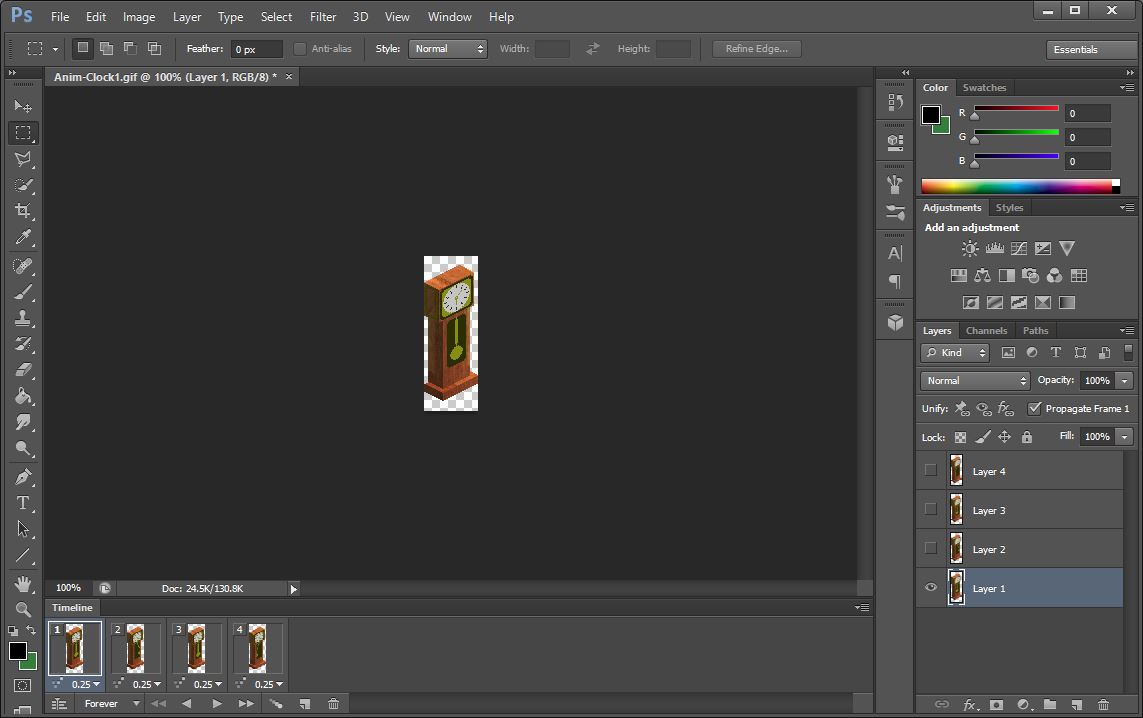This screenshot has width=1143, height=718.
Task: Show Layer 2 visibility
Action: pos(931,548)
